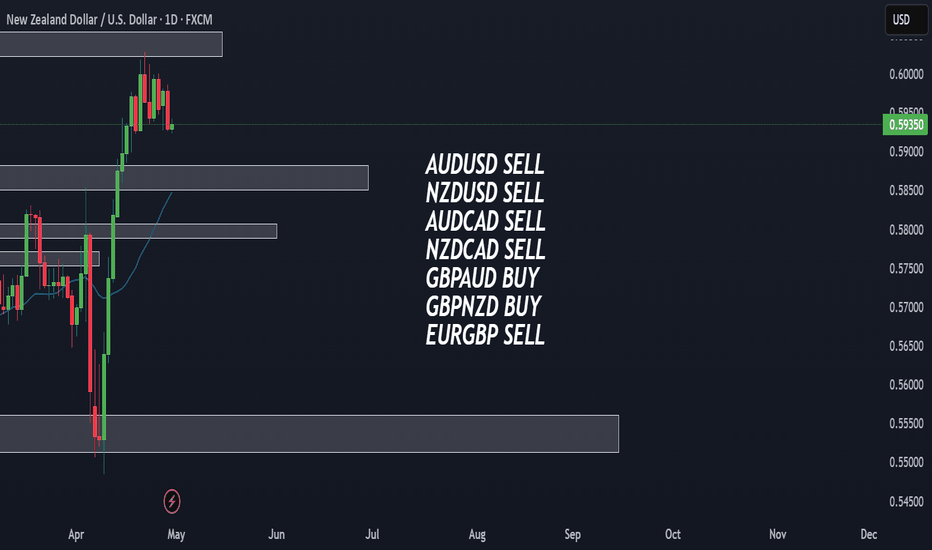Click the Dec label on time axis

(x=868, y=534)
